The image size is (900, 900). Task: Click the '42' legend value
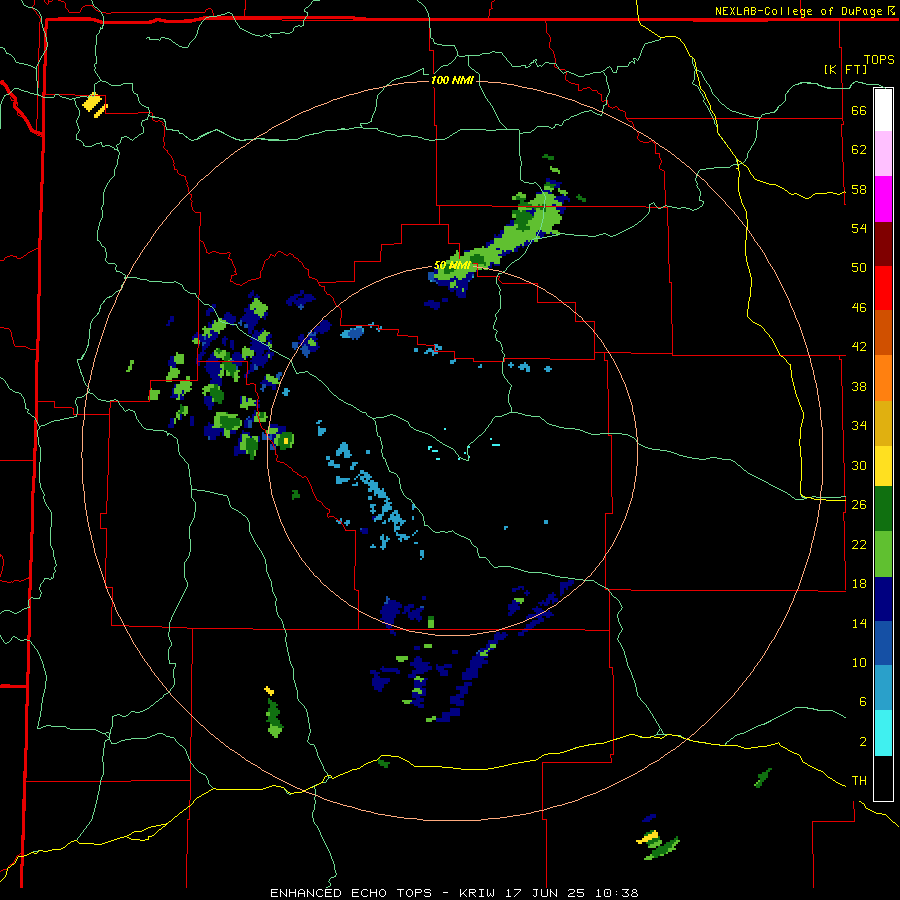[x=859, y=347]
